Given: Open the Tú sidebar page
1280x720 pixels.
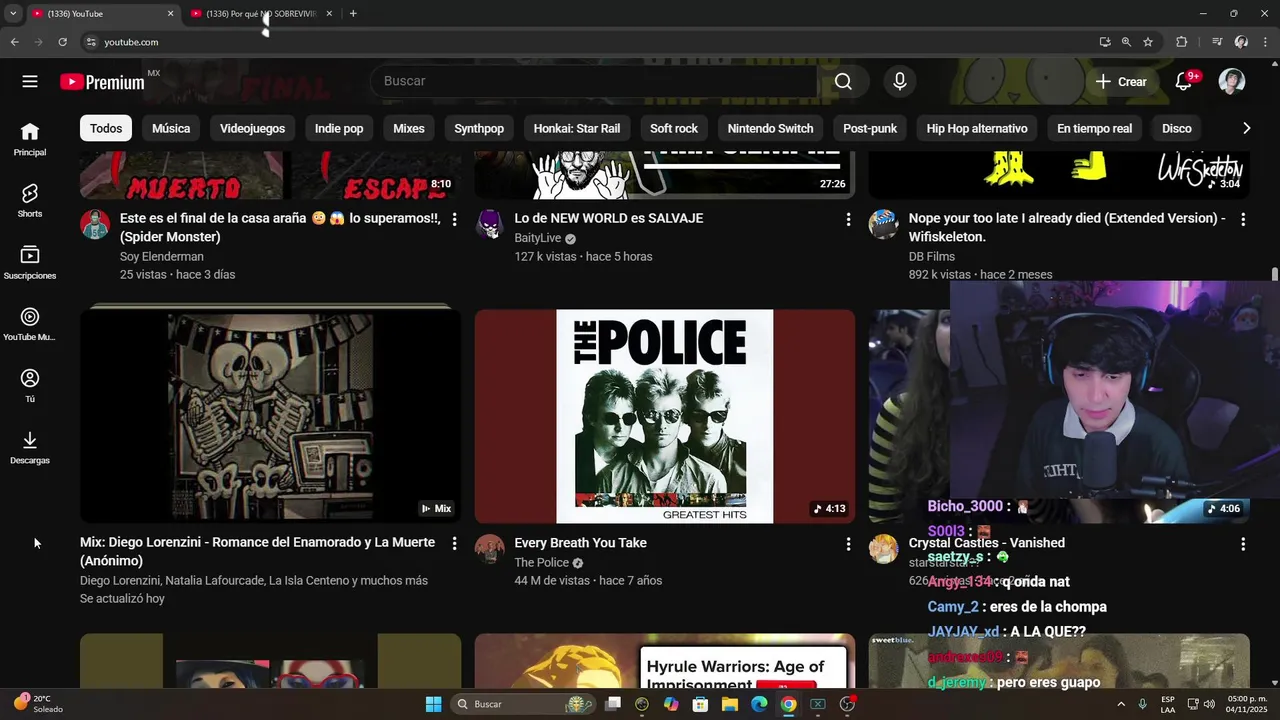Looking at the screenshot, I should tap(30, 386).
